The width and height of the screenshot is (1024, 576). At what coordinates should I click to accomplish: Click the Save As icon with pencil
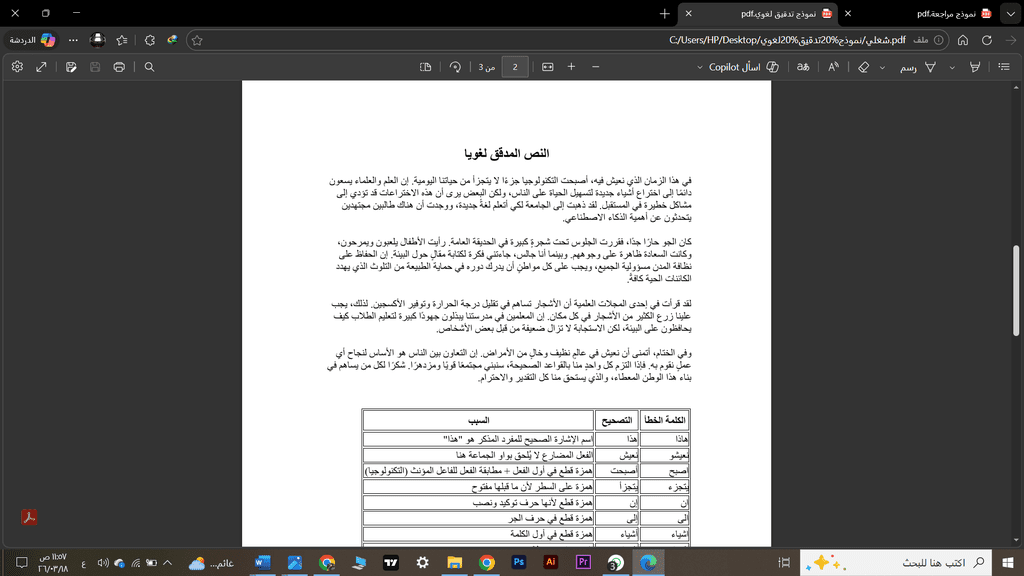[x=71, y=67]
